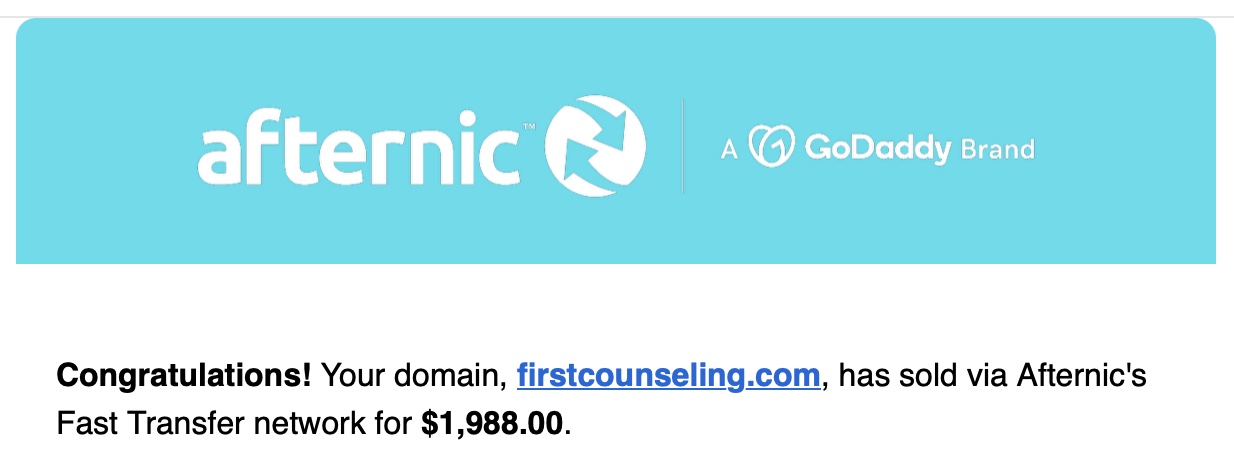The image size is (1234, 468).
Task: Click the .com part of the domain link
Action: [790, 377]
